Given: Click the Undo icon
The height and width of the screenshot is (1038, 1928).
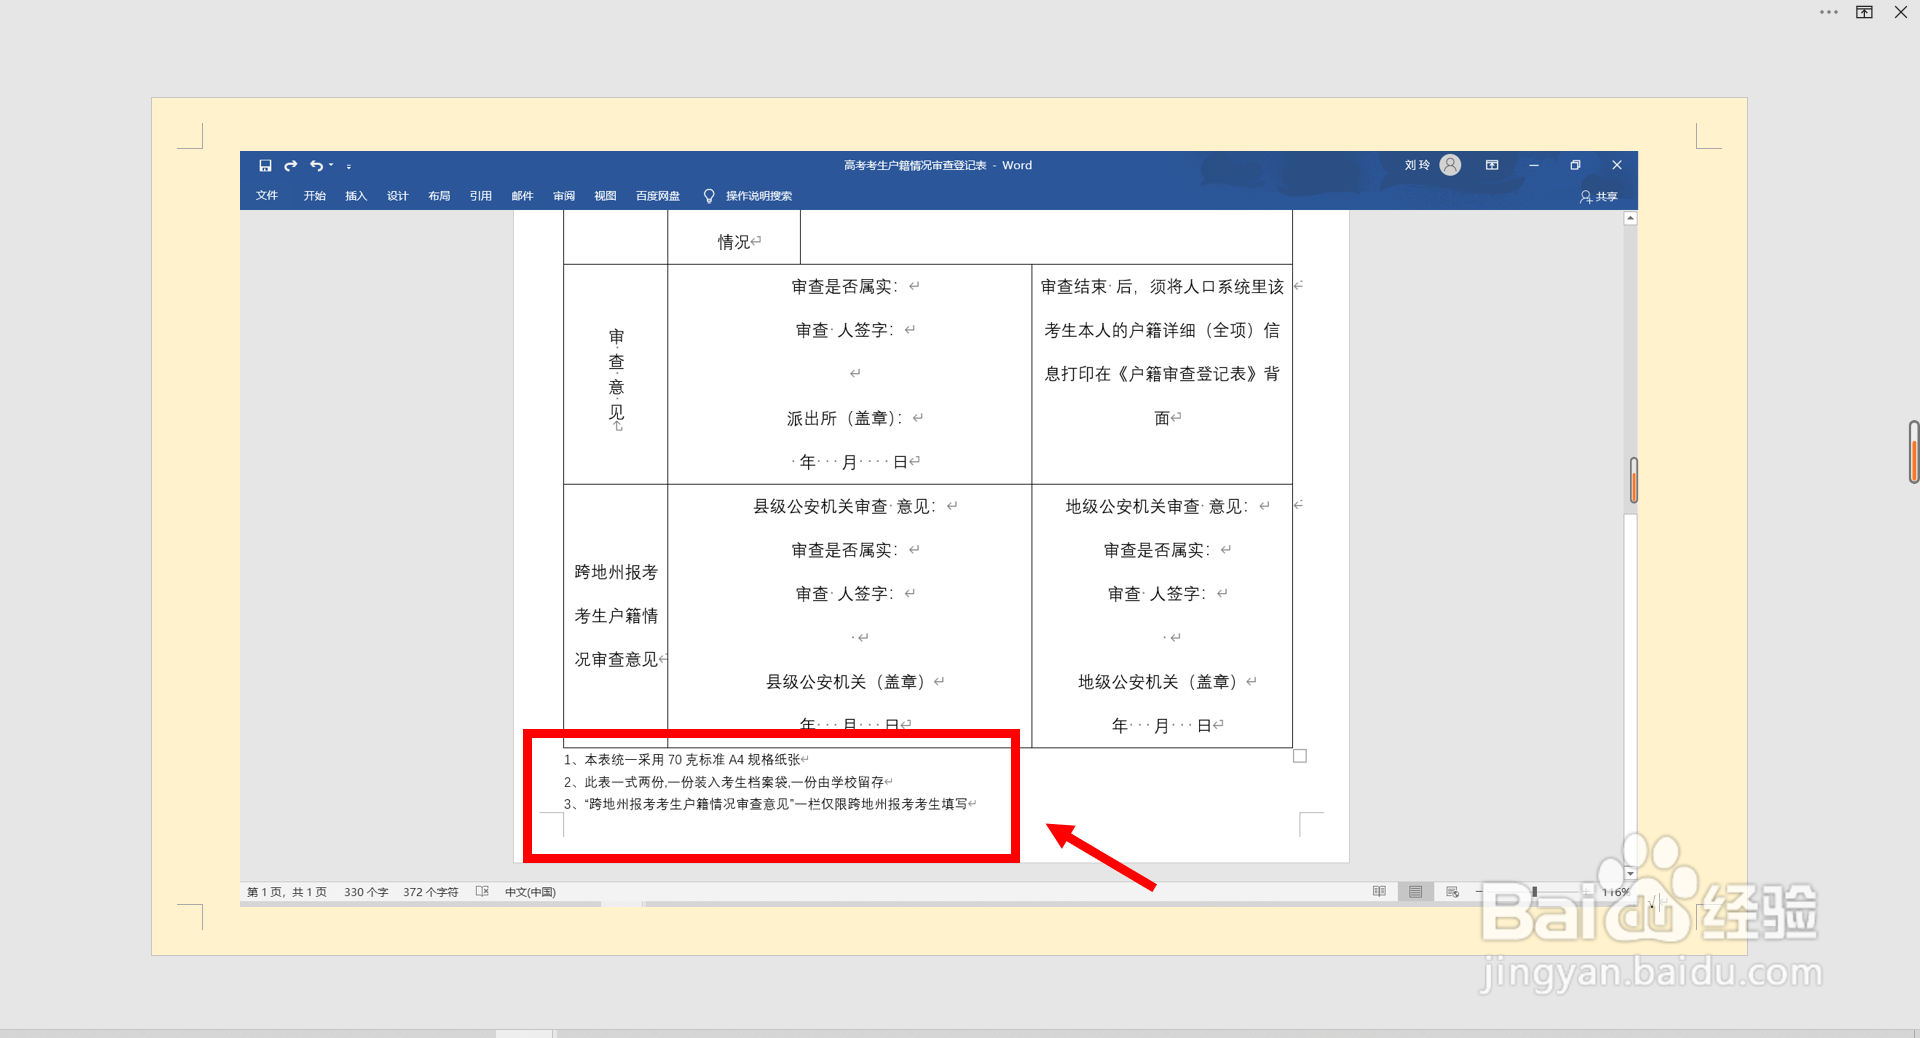Looking at the screenshot, I should point(316,165).
